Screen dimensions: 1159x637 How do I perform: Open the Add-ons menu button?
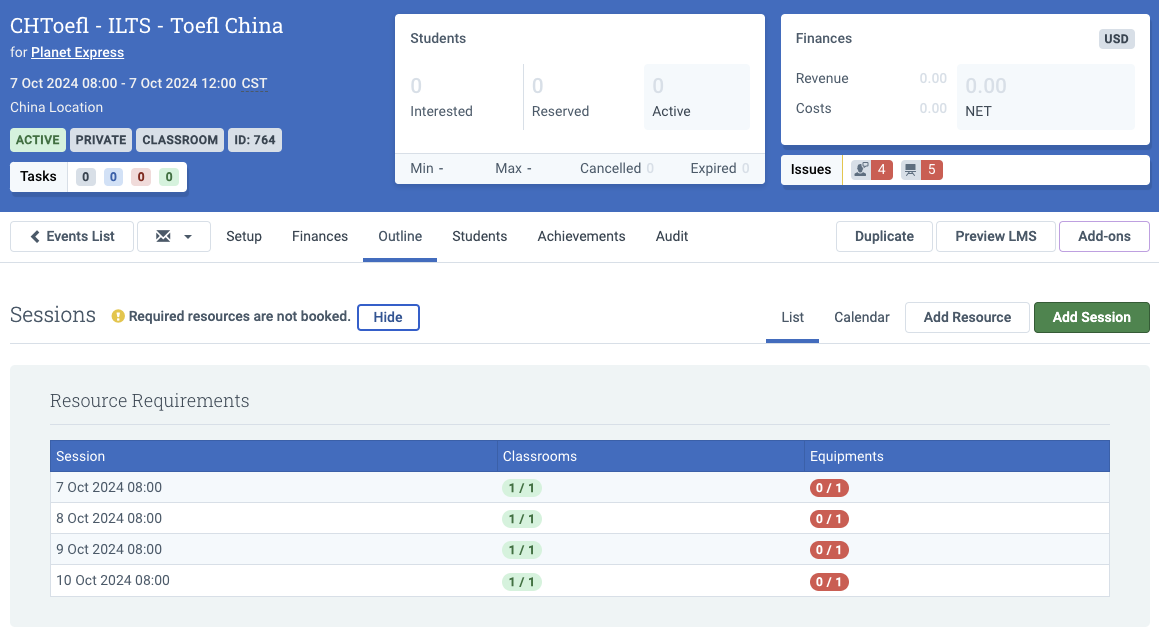(1104, 236)
